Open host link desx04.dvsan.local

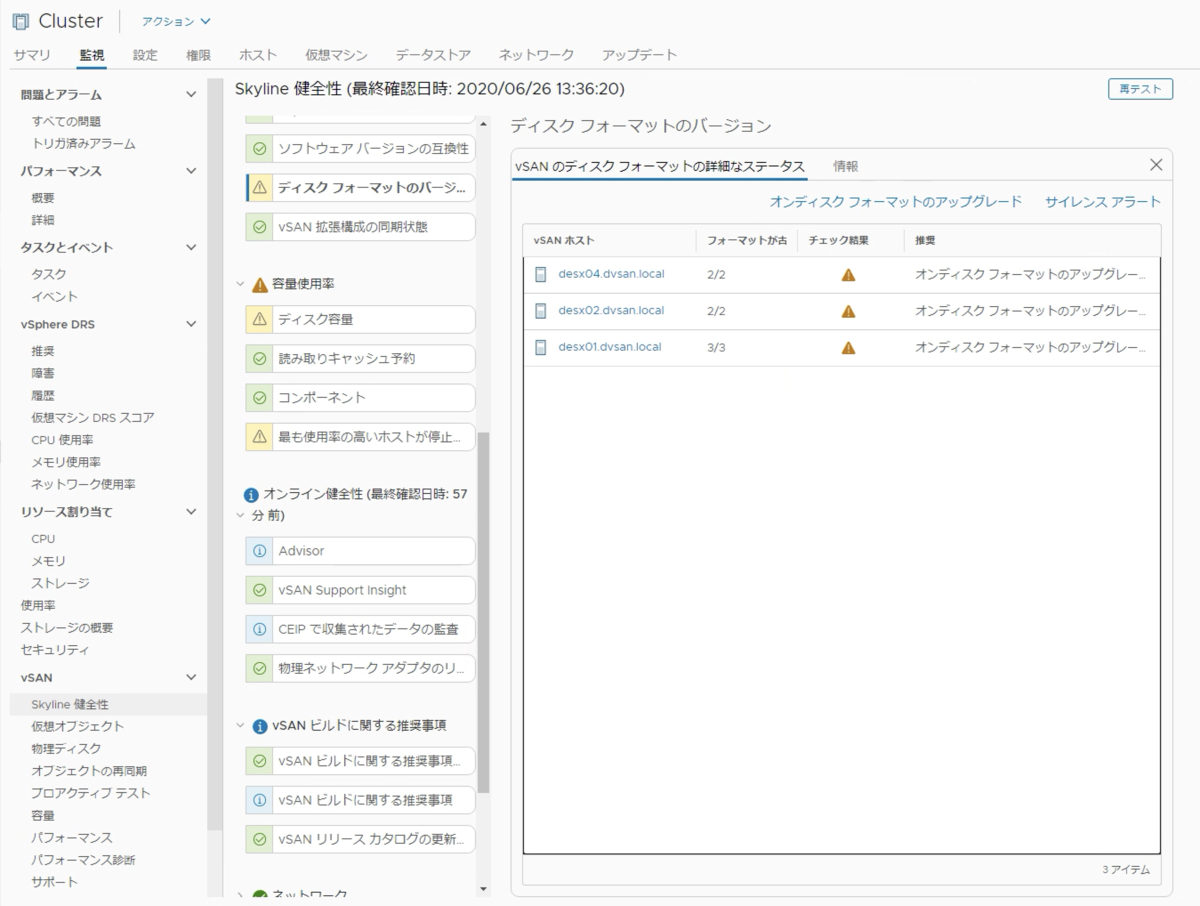611,274
